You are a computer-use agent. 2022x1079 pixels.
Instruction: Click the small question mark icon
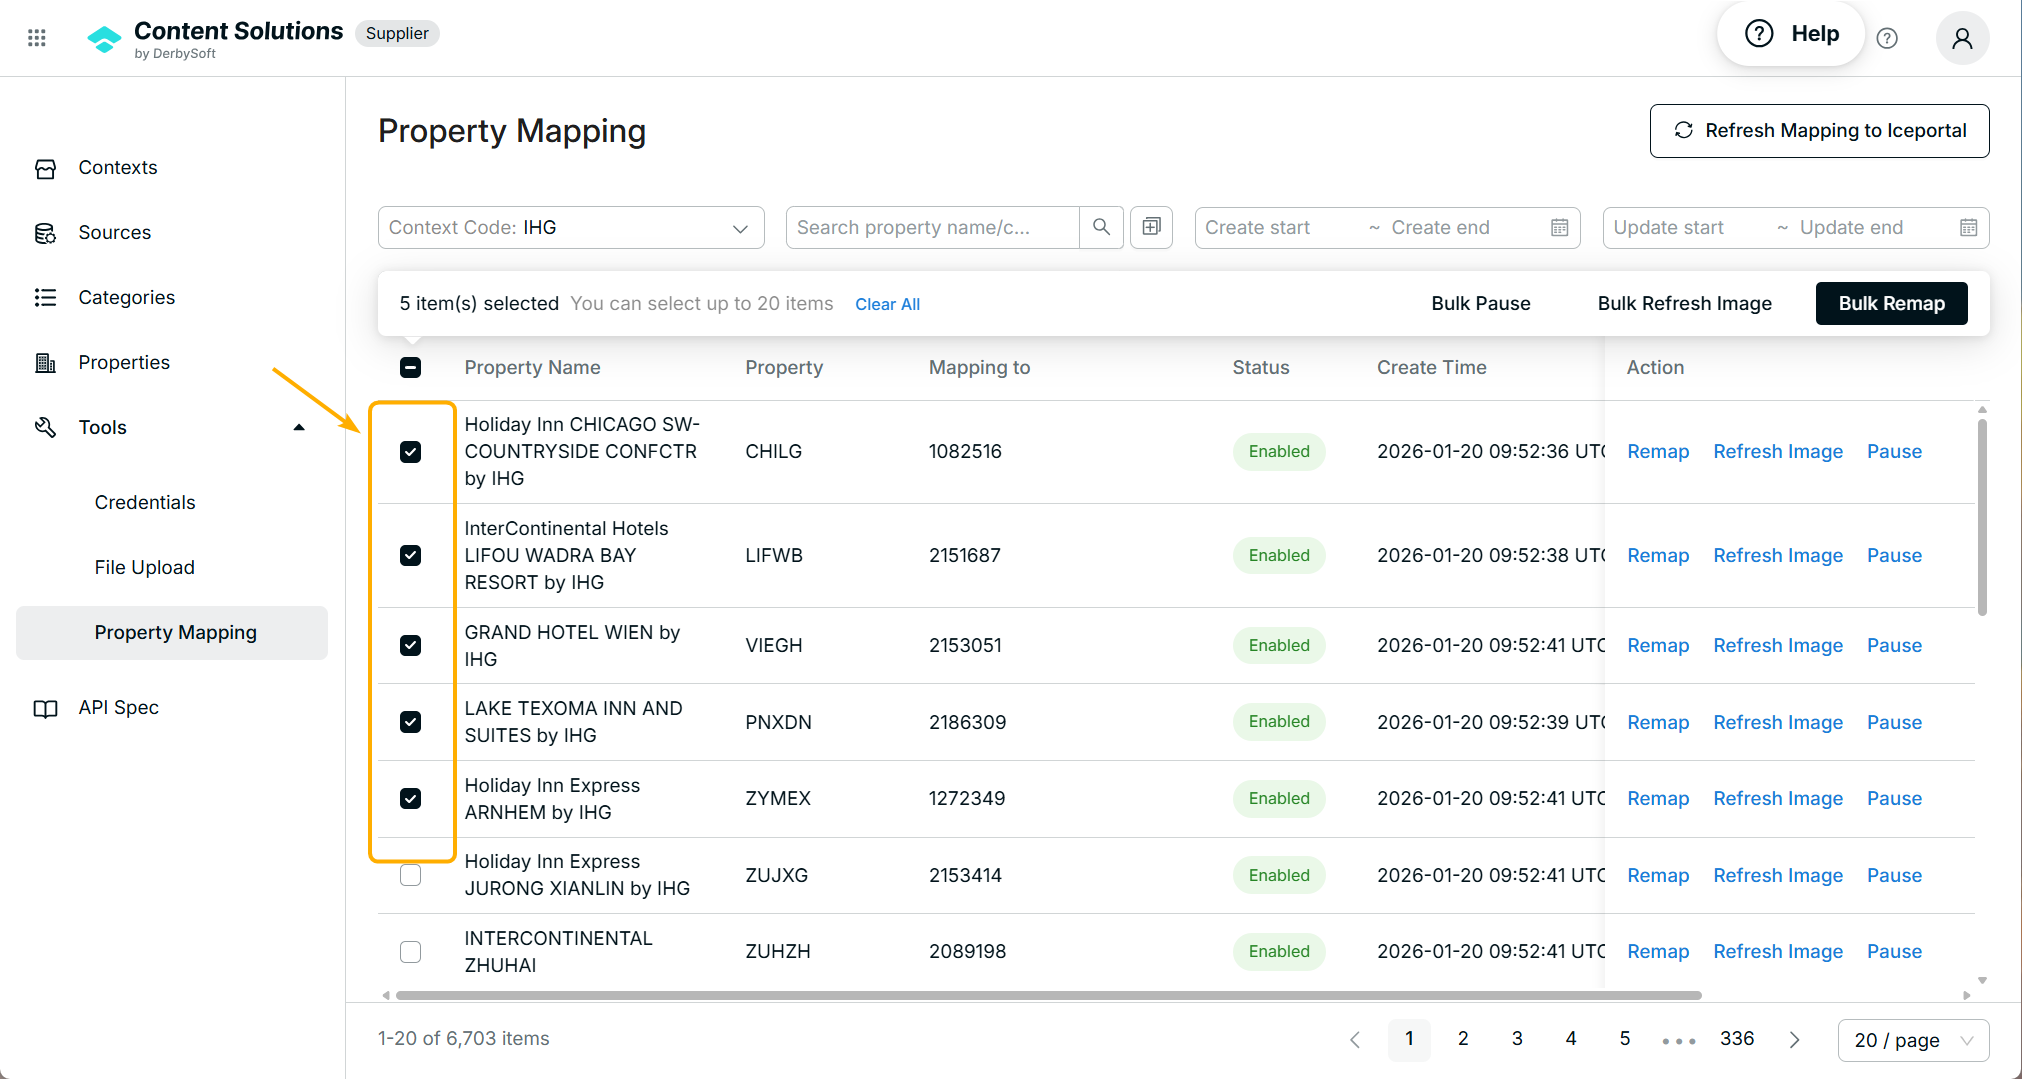tap(1887, 38)
